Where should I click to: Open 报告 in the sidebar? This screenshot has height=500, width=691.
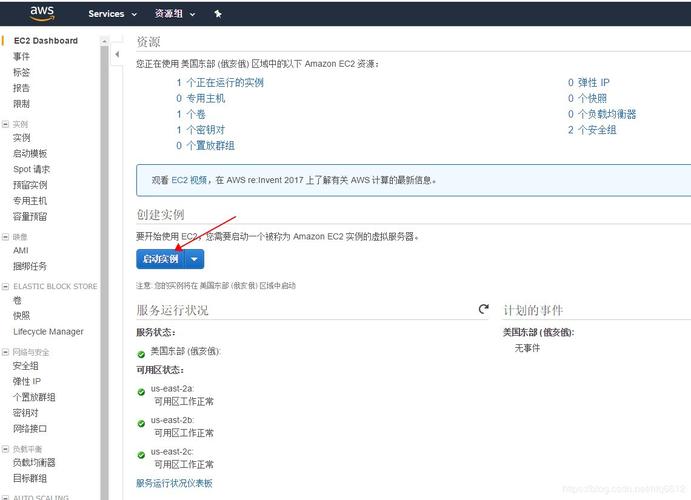[21, 88]
